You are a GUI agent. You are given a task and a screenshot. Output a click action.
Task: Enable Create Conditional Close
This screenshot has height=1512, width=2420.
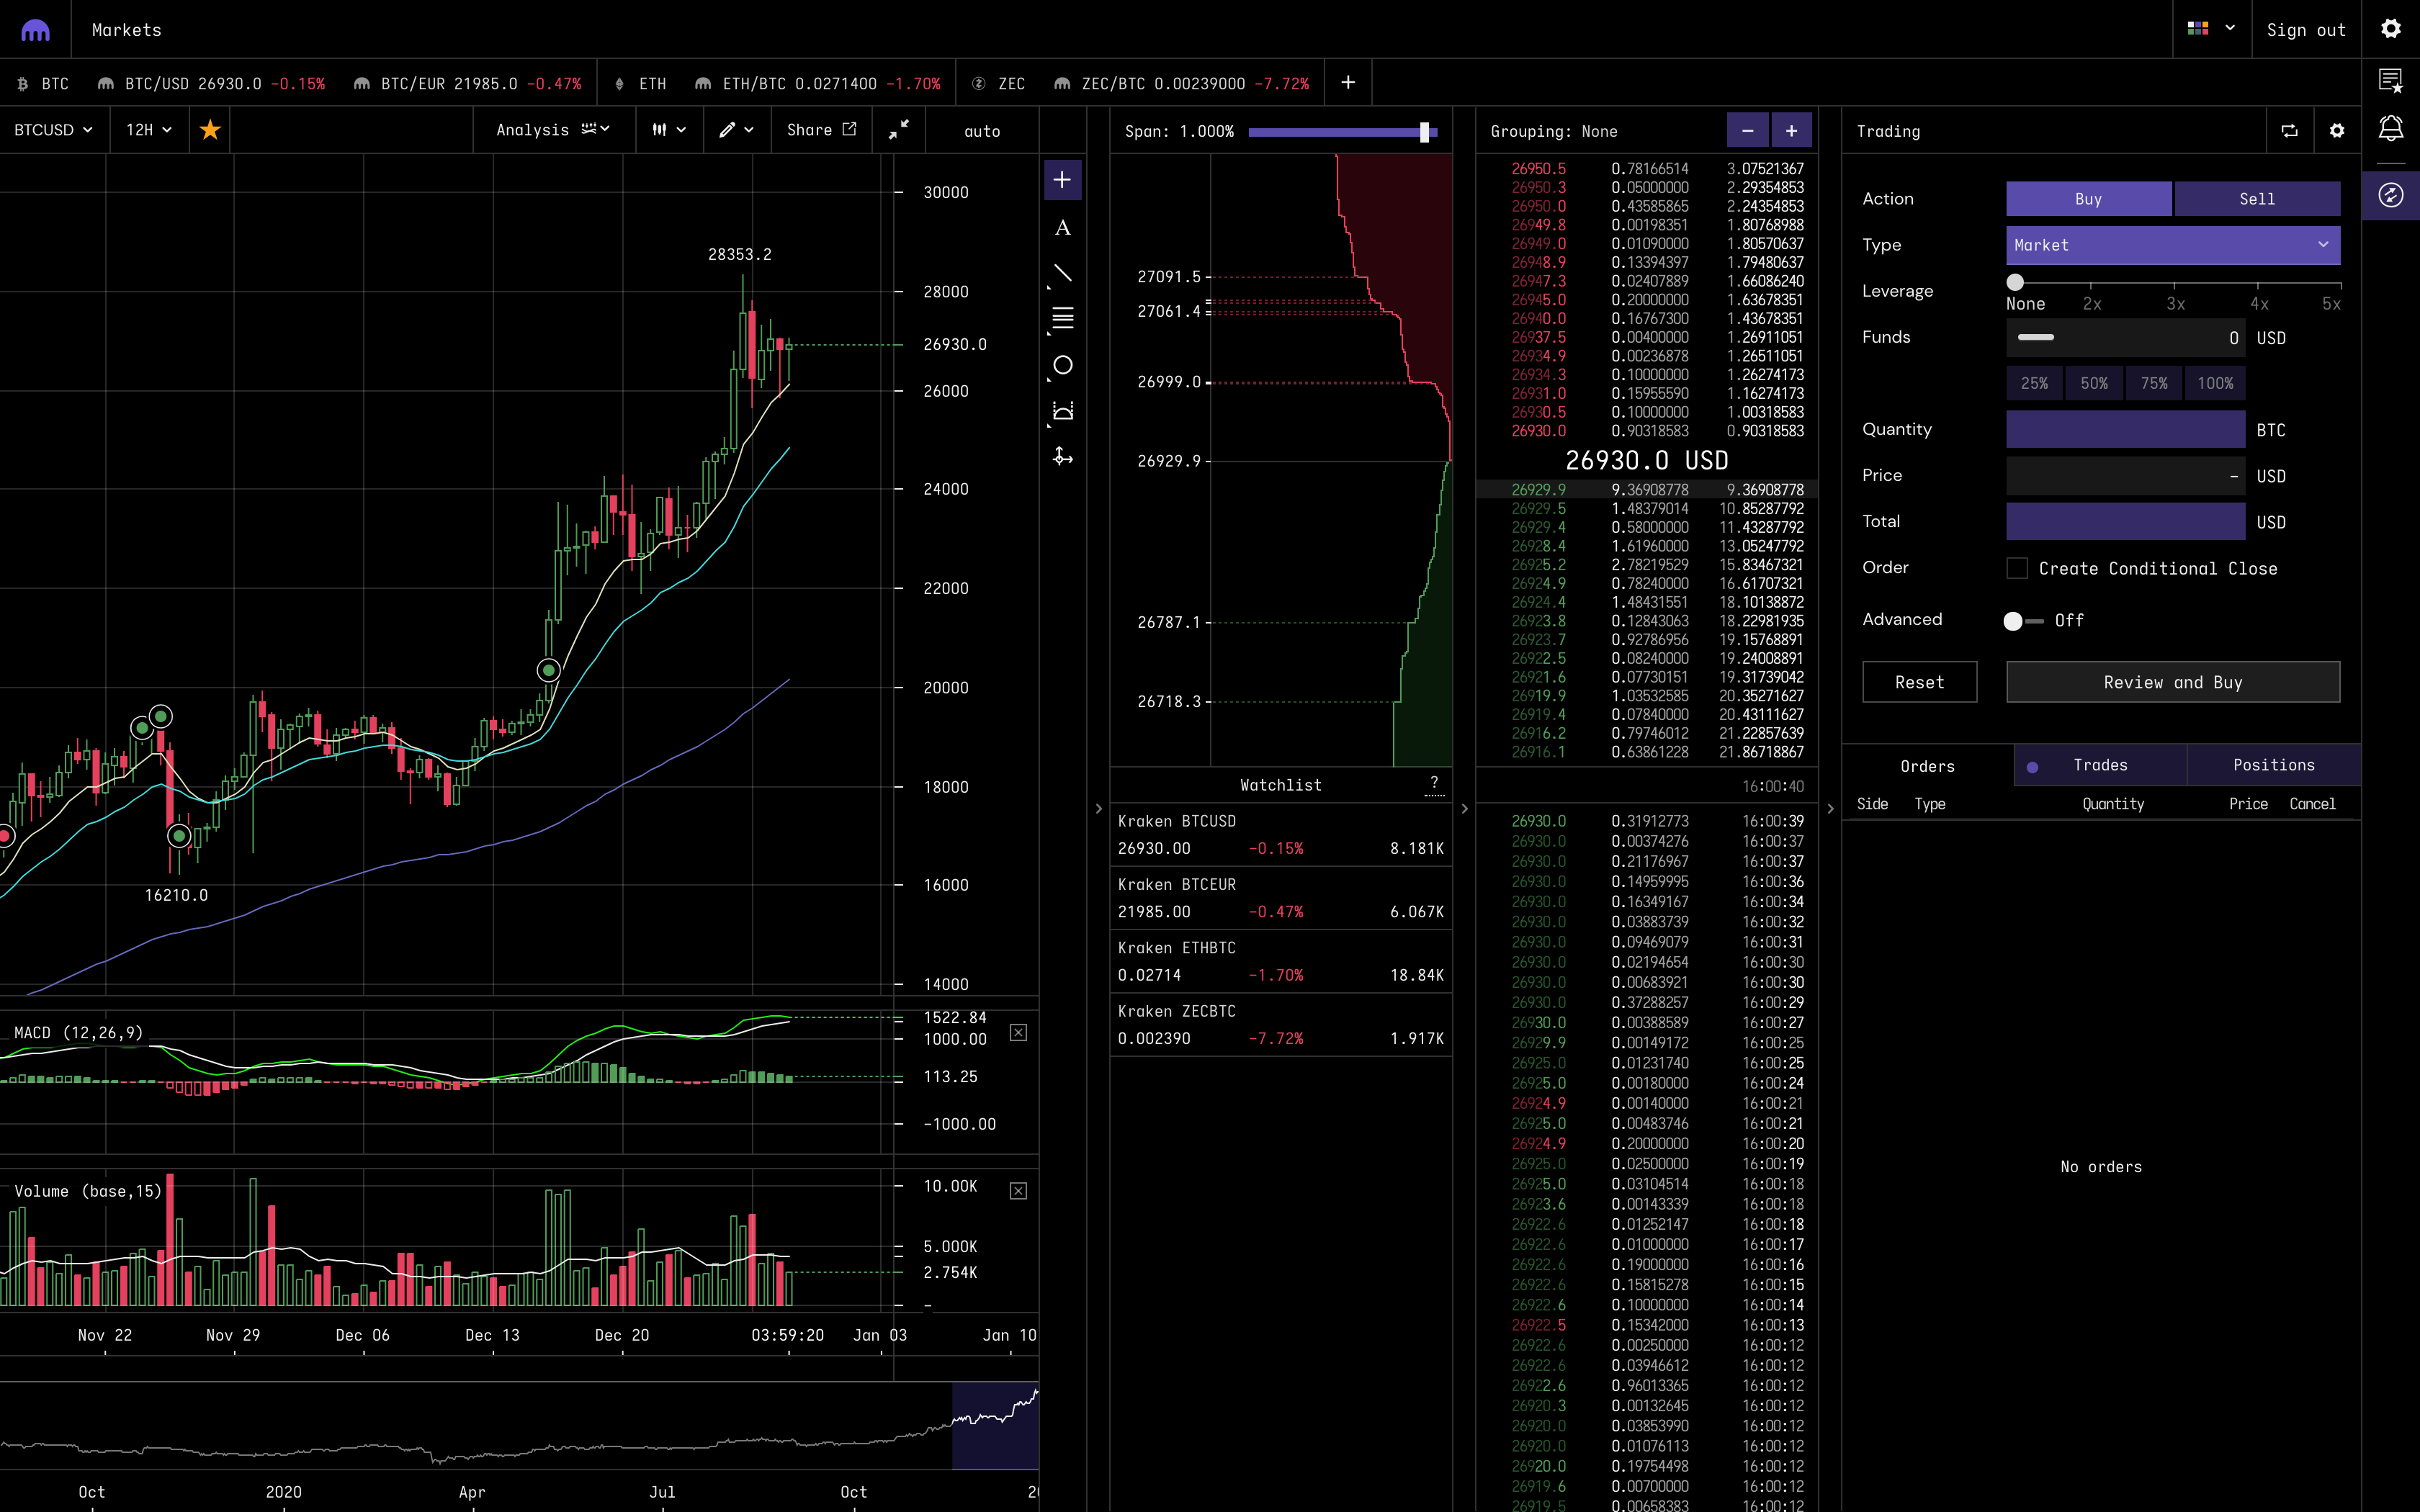point(2017,567)
